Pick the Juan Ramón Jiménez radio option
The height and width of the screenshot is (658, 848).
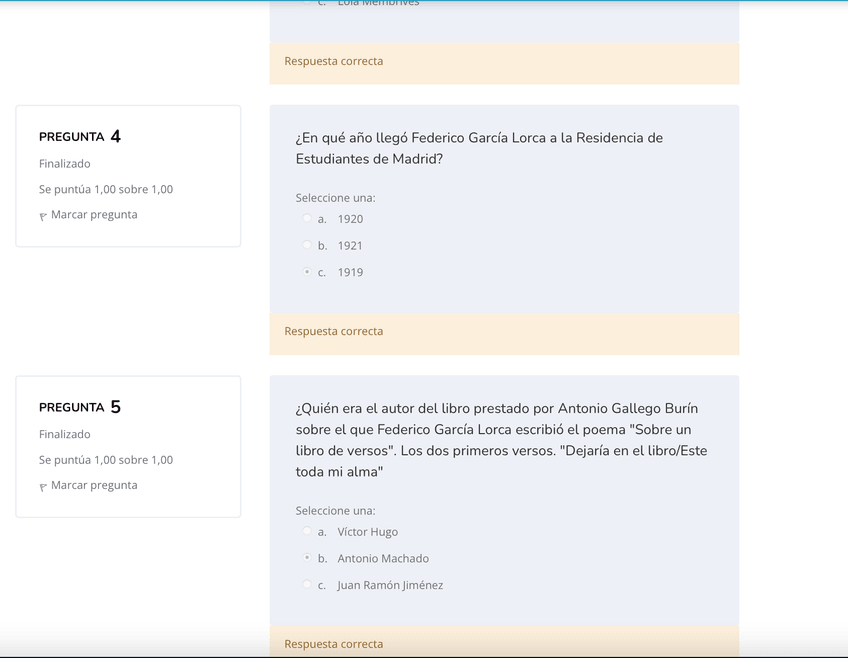[x=307, y=585]
